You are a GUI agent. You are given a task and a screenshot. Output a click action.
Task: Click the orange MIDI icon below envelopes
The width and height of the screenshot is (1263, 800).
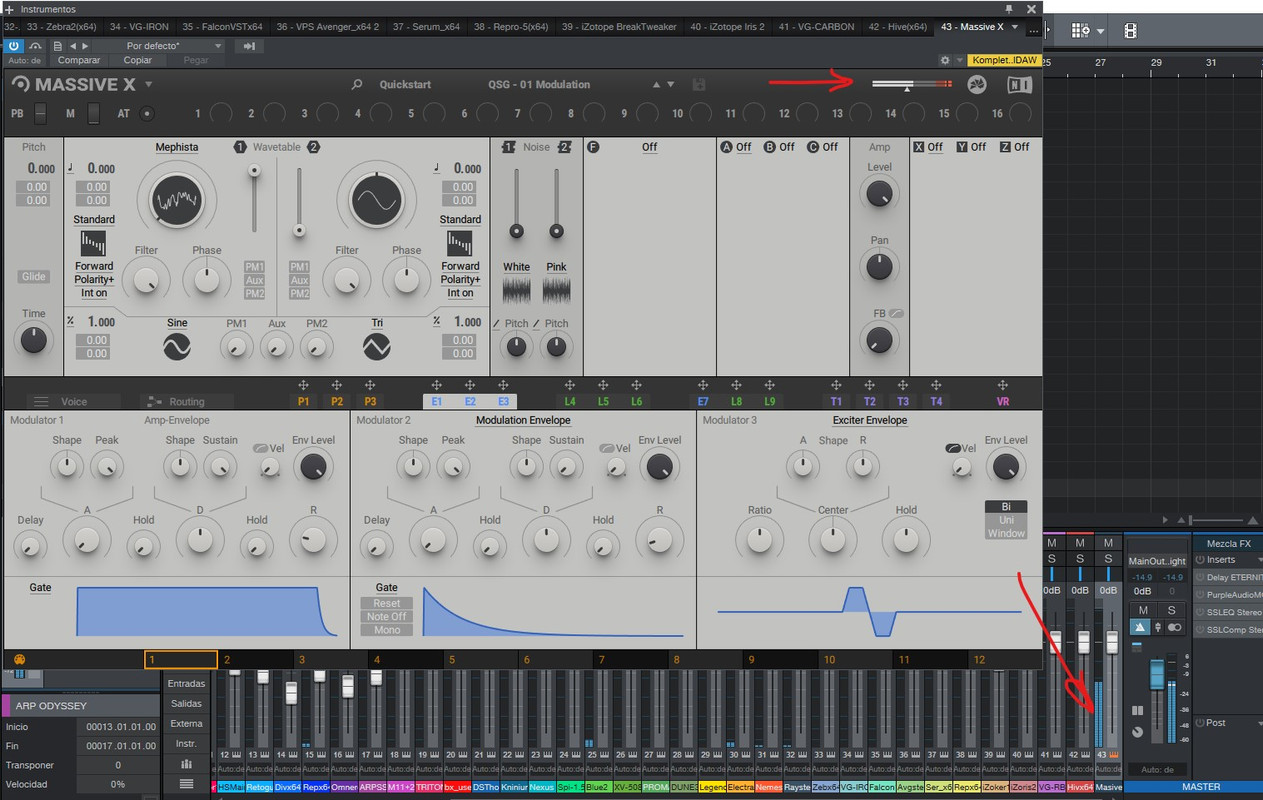coord(19,659)
